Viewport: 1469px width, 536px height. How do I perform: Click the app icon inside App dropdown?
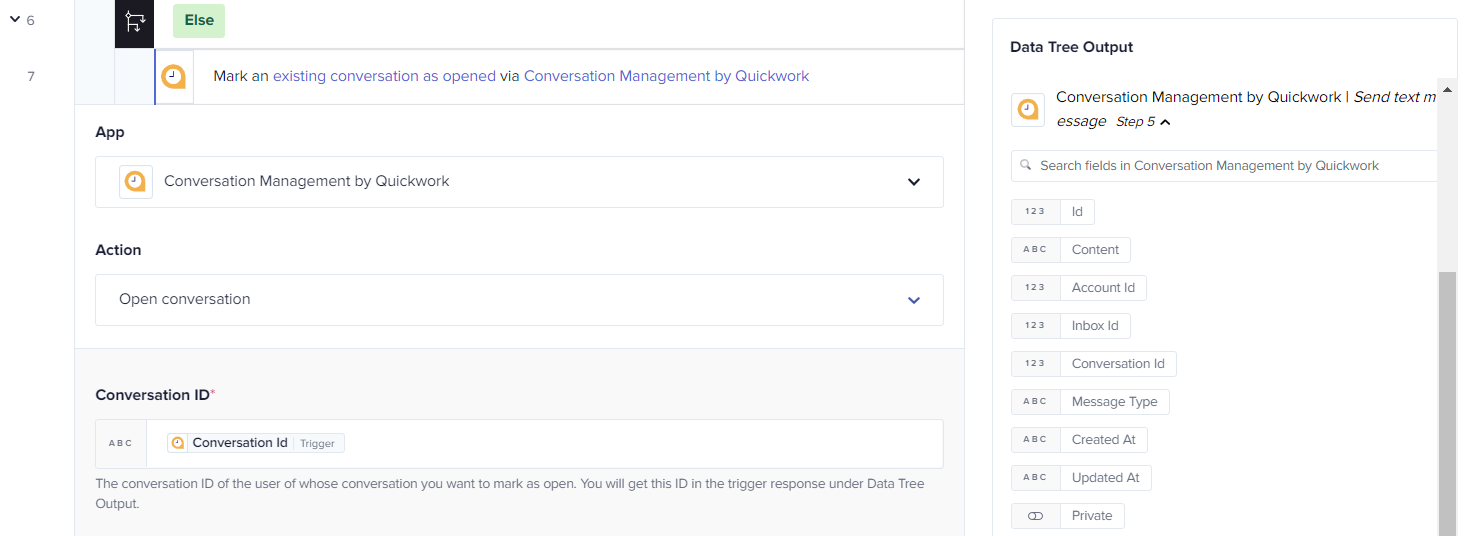click(x=136, y=182)
